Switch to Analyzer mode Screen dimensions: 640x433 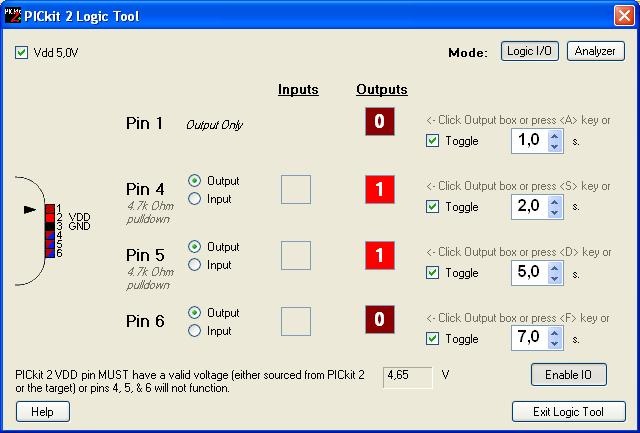coord(595,51)
